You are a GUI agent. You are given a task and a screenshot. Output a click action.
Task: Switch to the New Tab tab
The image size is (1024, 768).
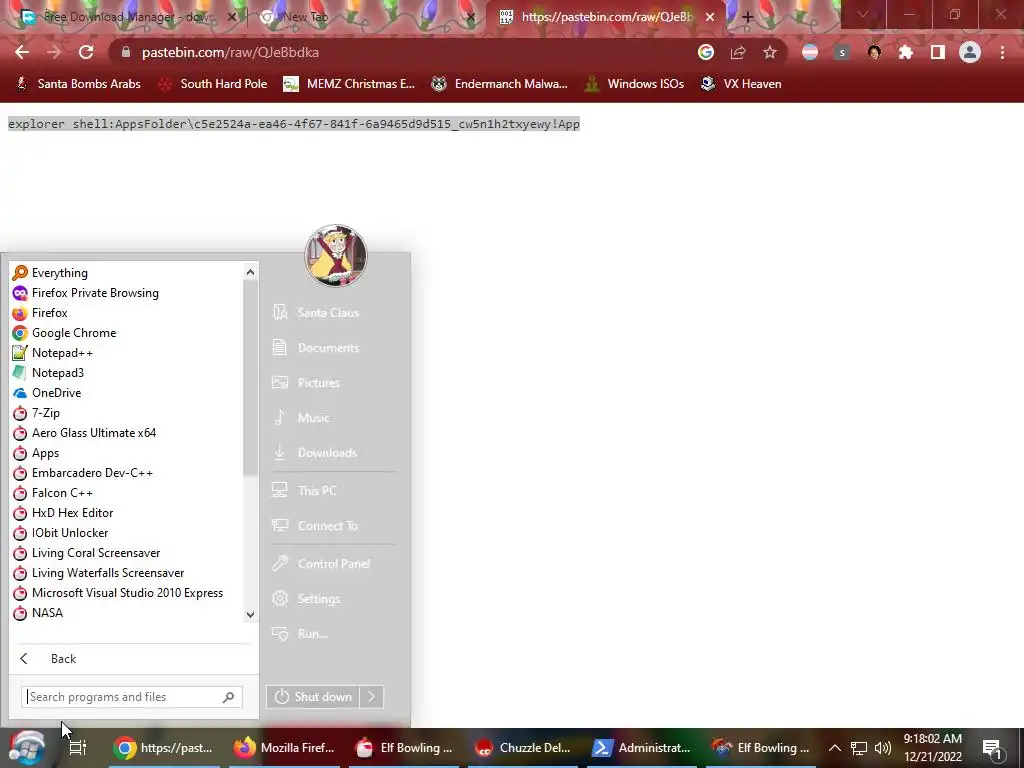click(366, 17)
